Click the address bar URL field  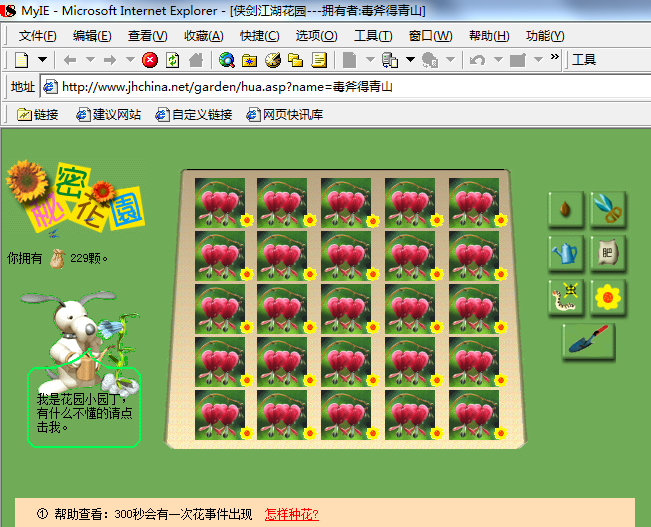tap(345, 87)
